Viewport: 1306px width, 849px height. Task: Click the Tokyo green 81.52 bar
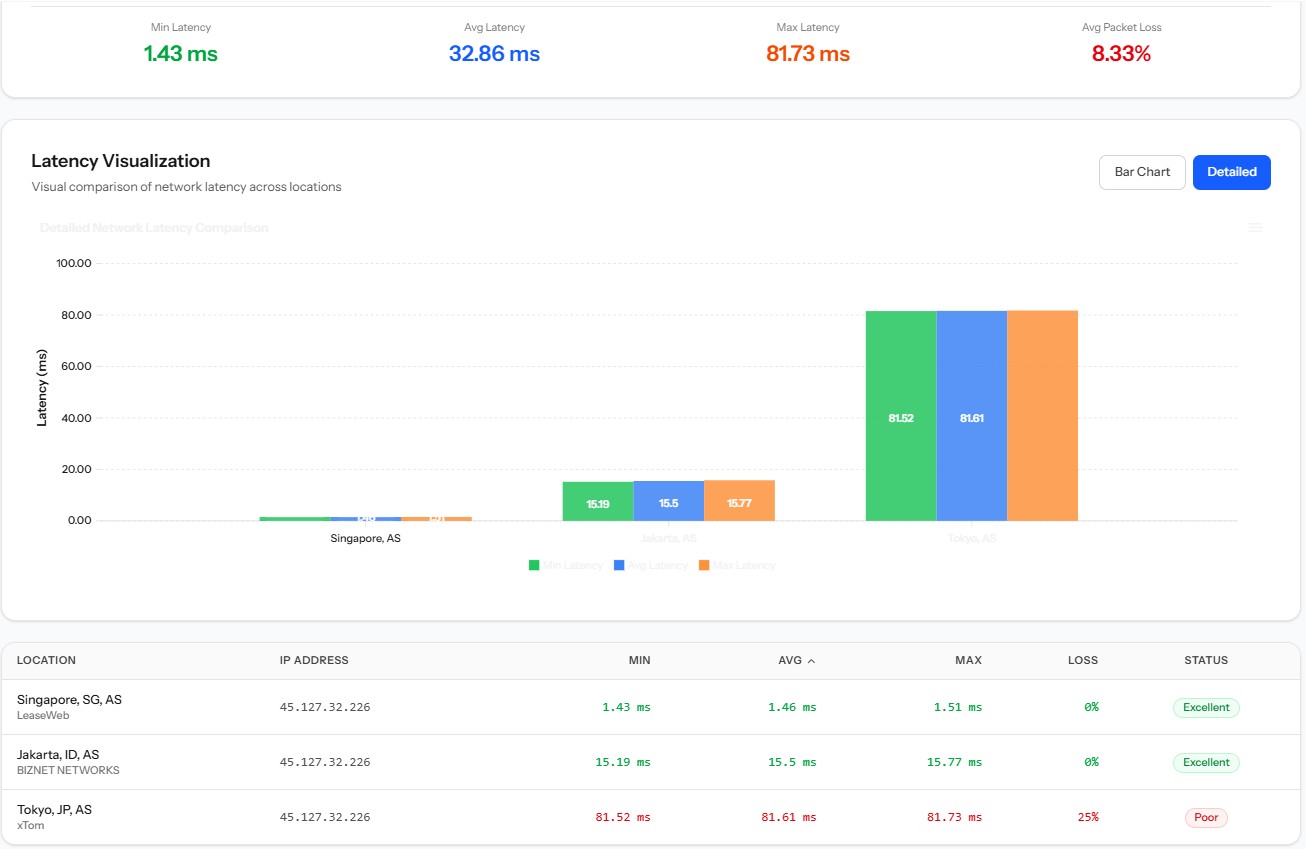pos(901,416)
